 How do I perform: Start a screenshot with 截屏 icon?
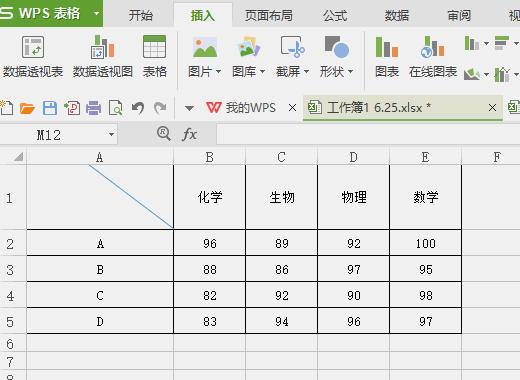click(x=292, y=48)
